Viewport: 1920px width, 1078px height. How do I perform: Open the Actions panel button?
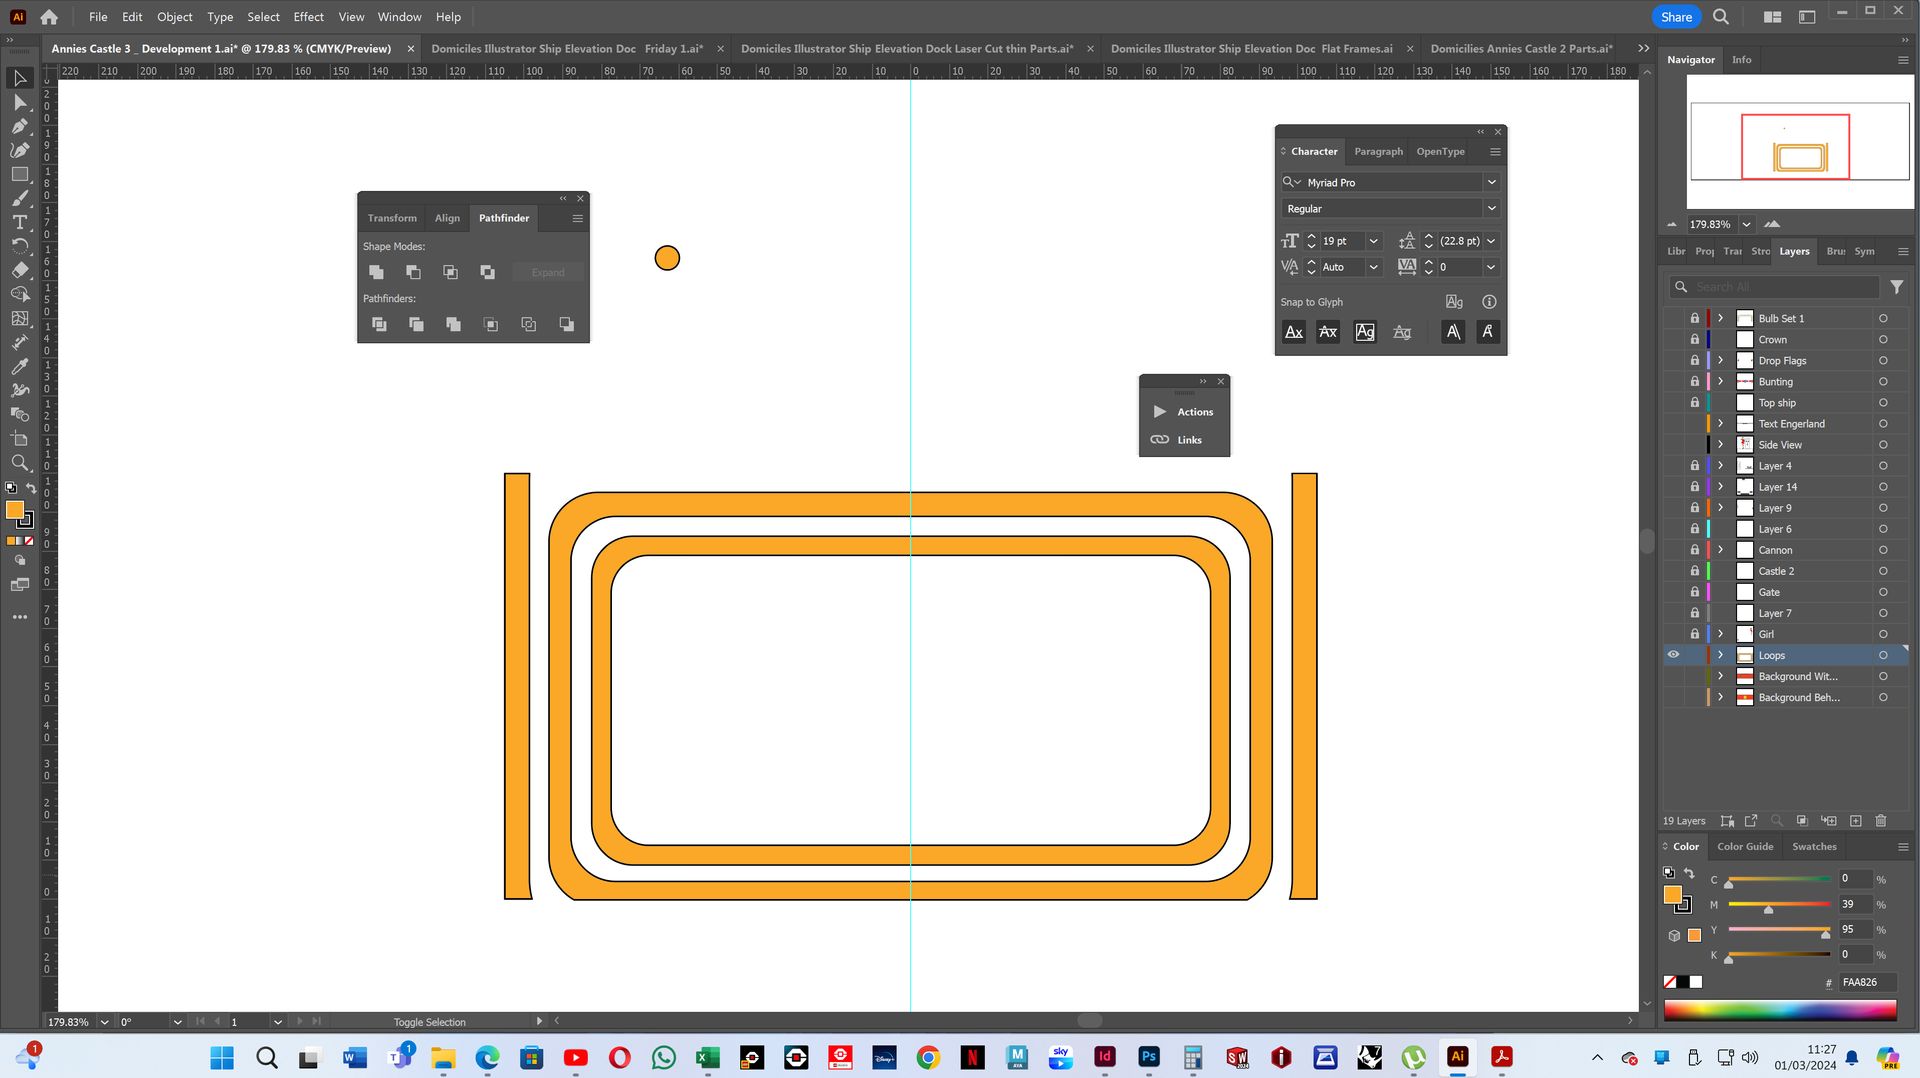[1184, 412]
